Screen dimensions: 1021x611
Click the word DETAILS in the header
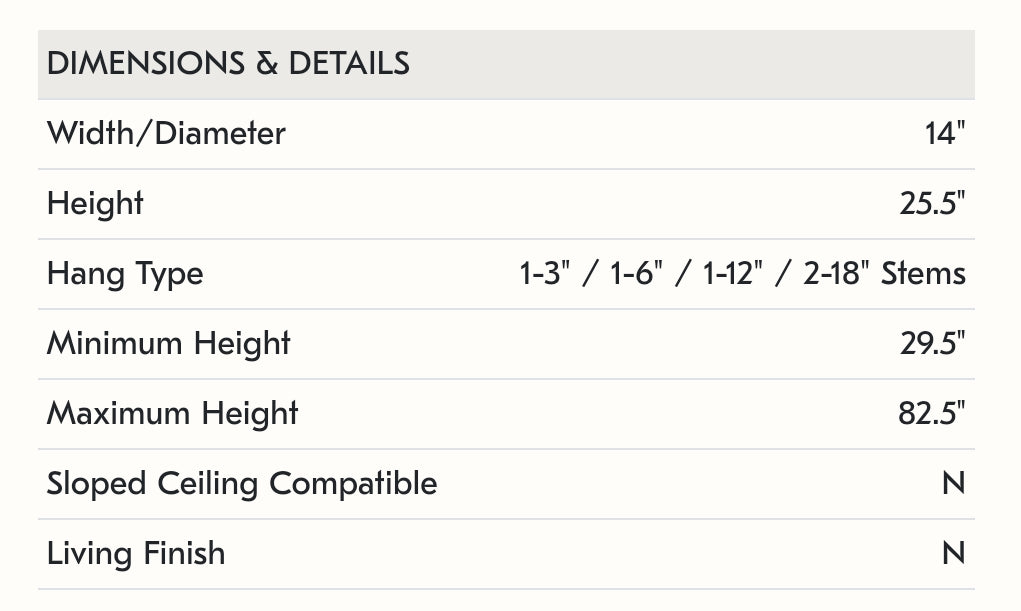pos(349,64)
